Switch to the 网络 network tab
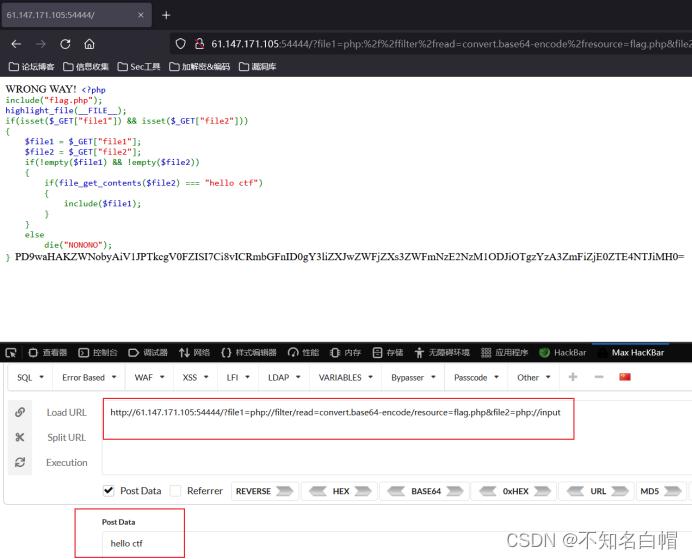692x559 pixels. [x=195, y=353]
